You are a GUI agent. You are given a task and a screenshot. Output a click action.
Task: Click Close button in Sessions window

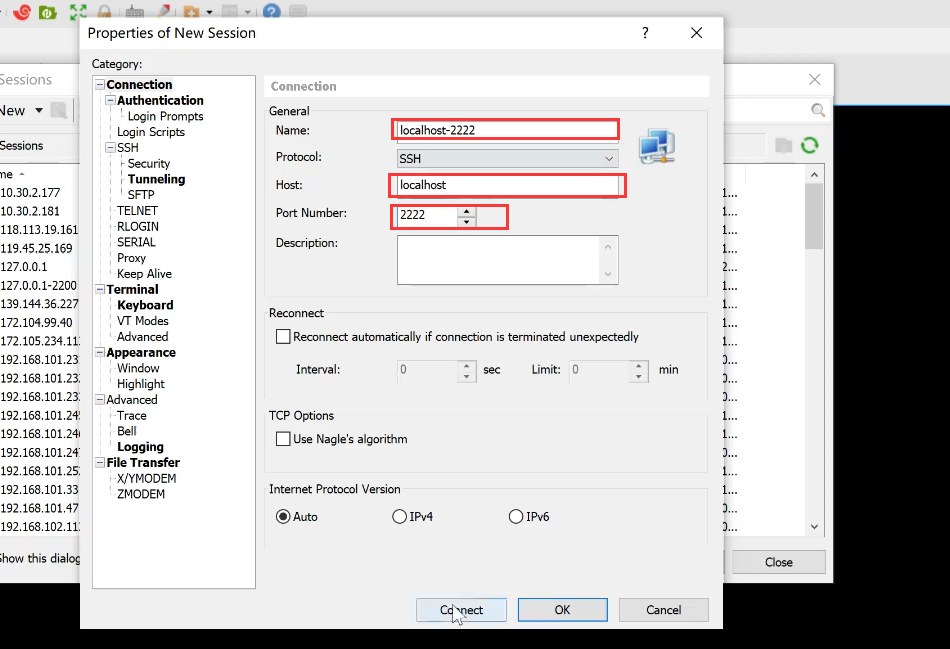[x=779, y=562]
